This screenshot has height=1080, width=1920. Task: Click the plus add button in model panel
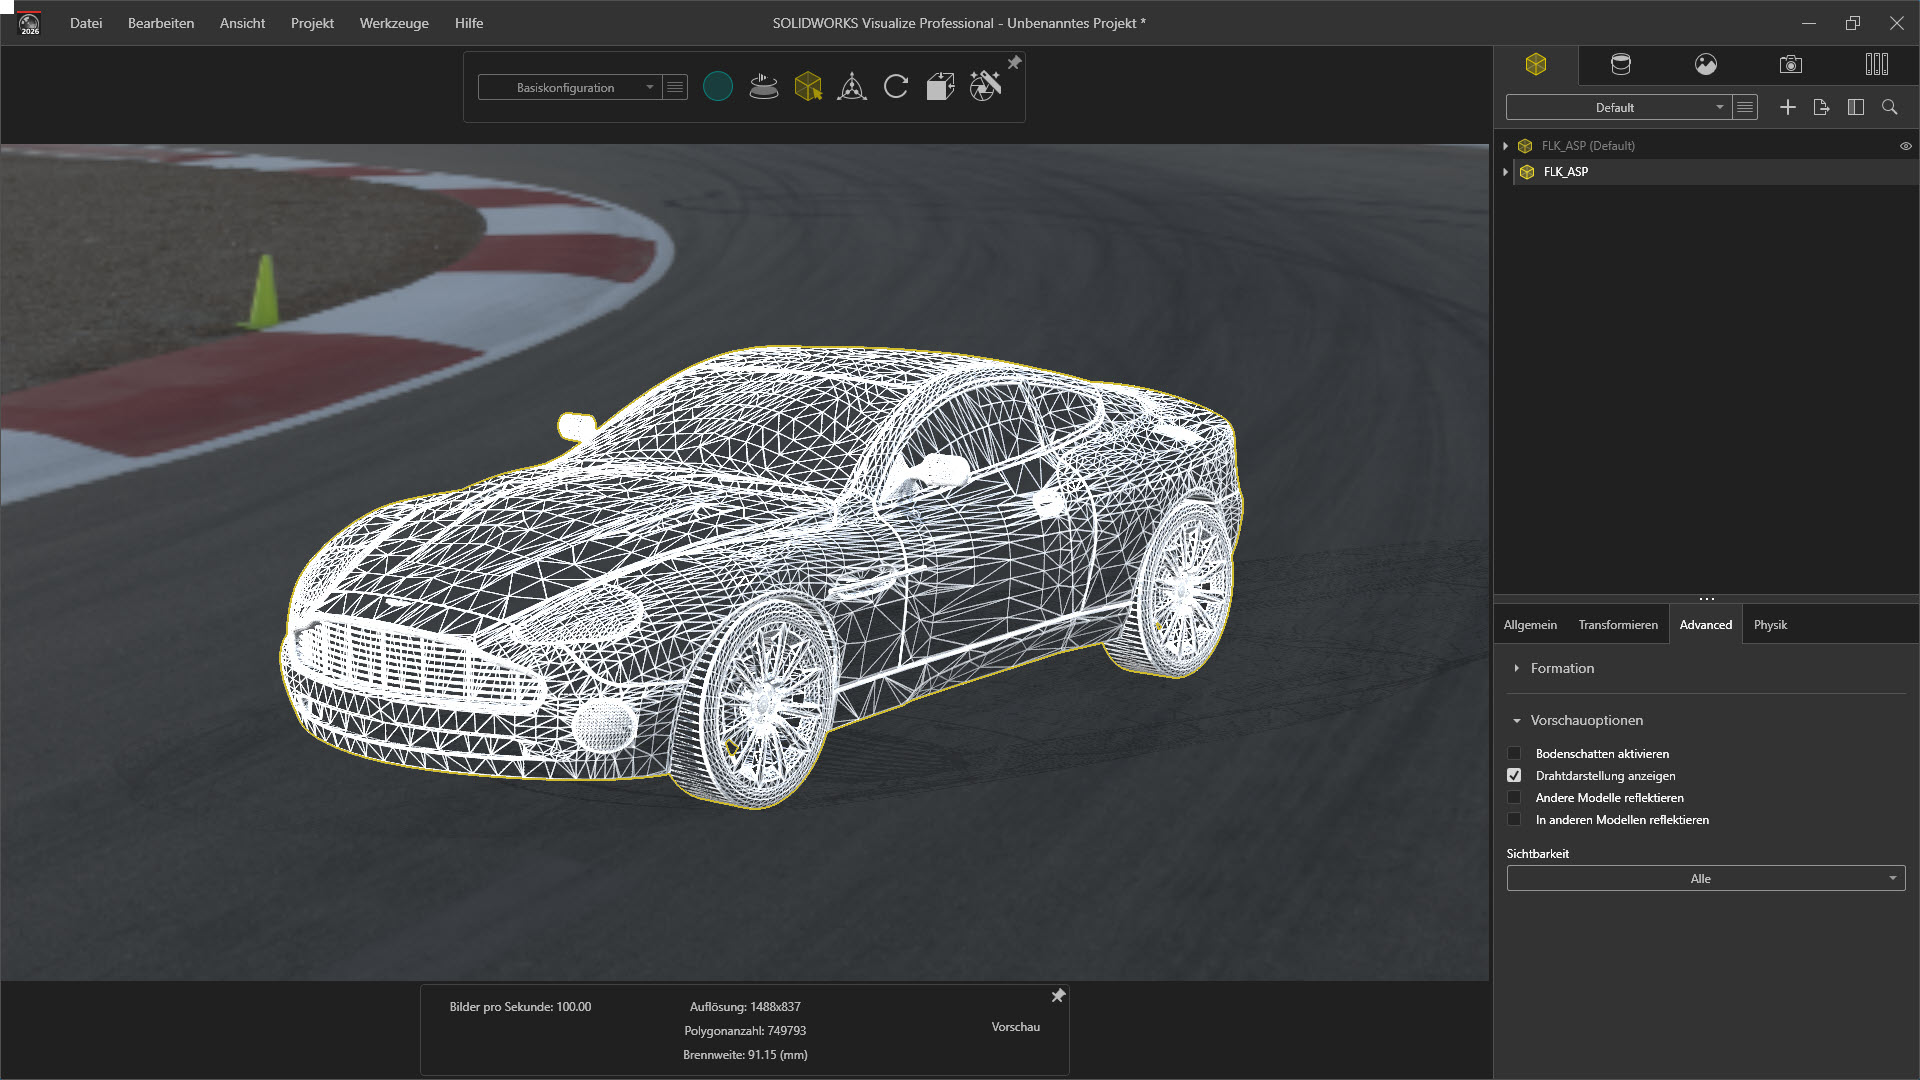coord(1788,107)
